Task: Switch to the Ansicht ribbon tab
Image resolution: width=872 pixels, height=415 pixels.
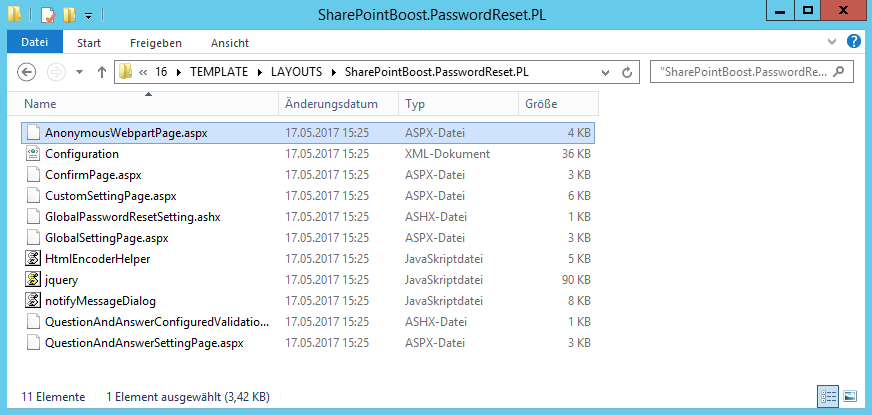Action: click(230, 43)
